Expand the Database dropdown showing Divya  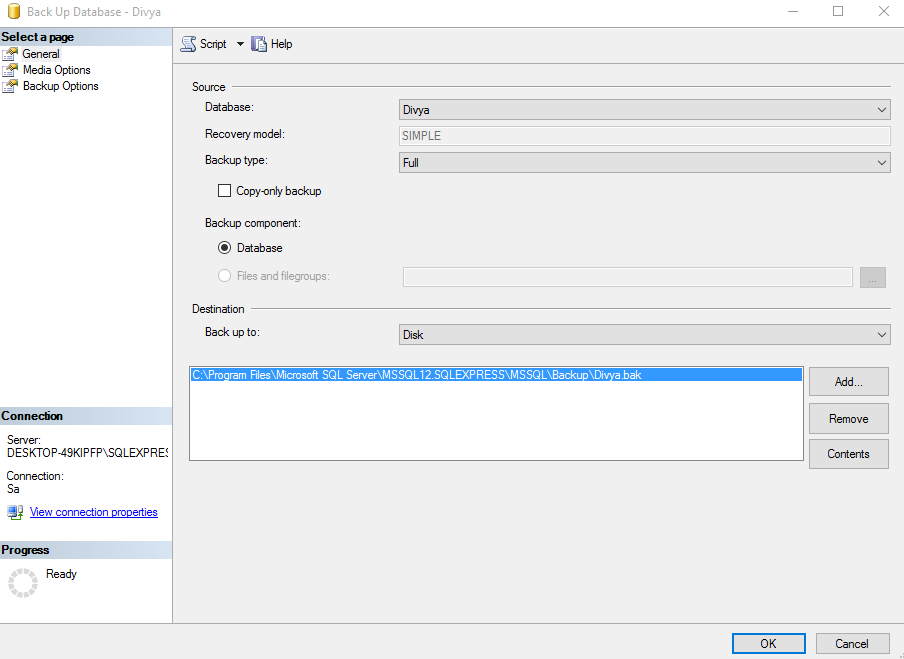(645, 110)
